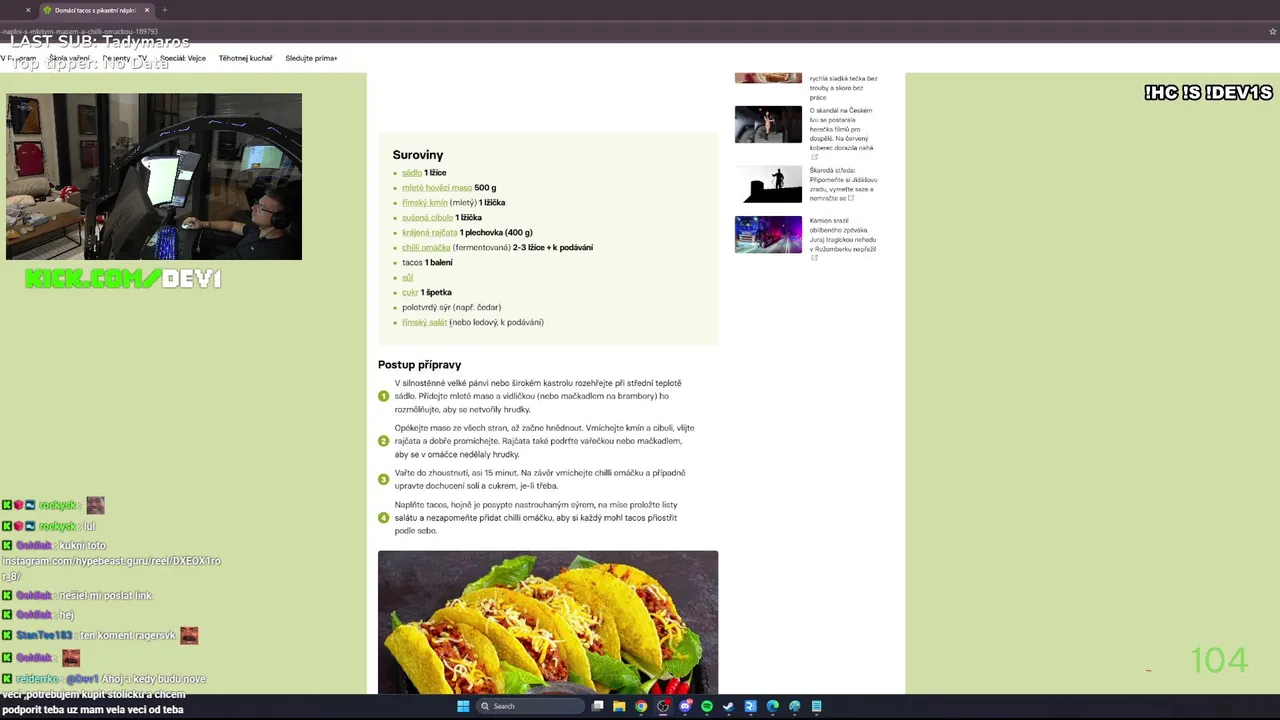Open the Notepad taskbar icon
Viewport: 1280px width, 720px height.
[817, 706]
